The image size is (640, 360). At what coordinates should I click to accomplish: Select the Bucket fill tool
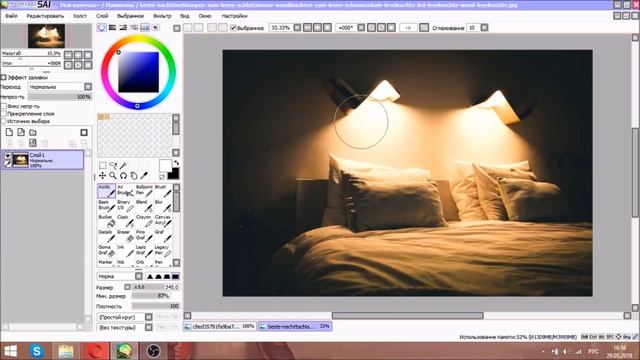point(106,221)
